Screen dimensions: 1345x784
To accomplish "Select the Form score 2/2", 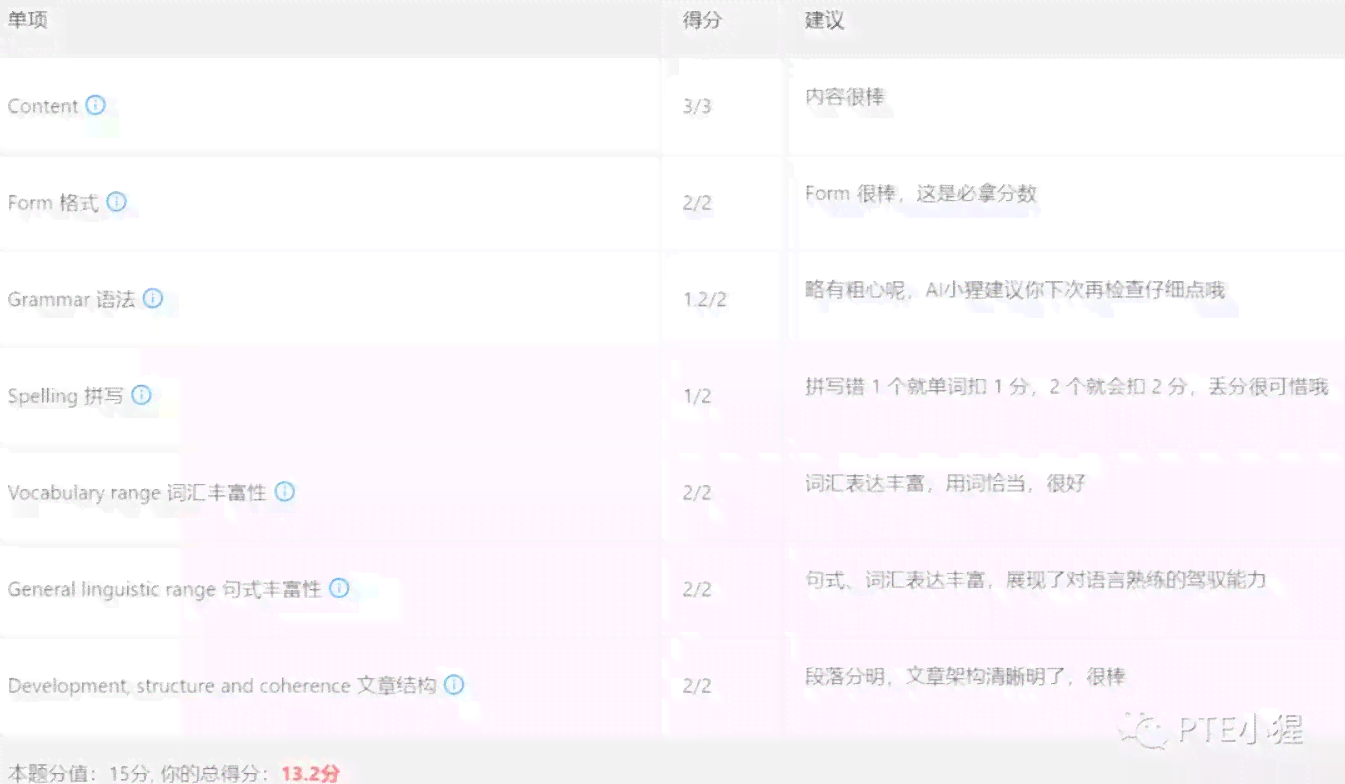I will (697, 203).
